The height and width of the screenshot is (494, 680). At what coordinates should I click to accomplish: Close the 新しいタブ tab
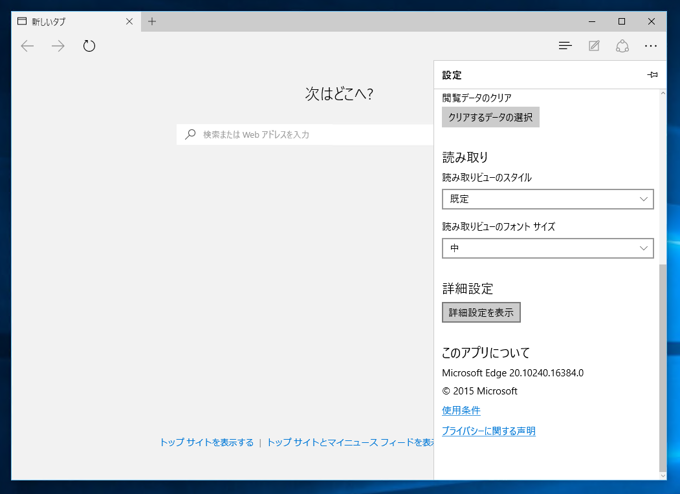click(129, 21)
